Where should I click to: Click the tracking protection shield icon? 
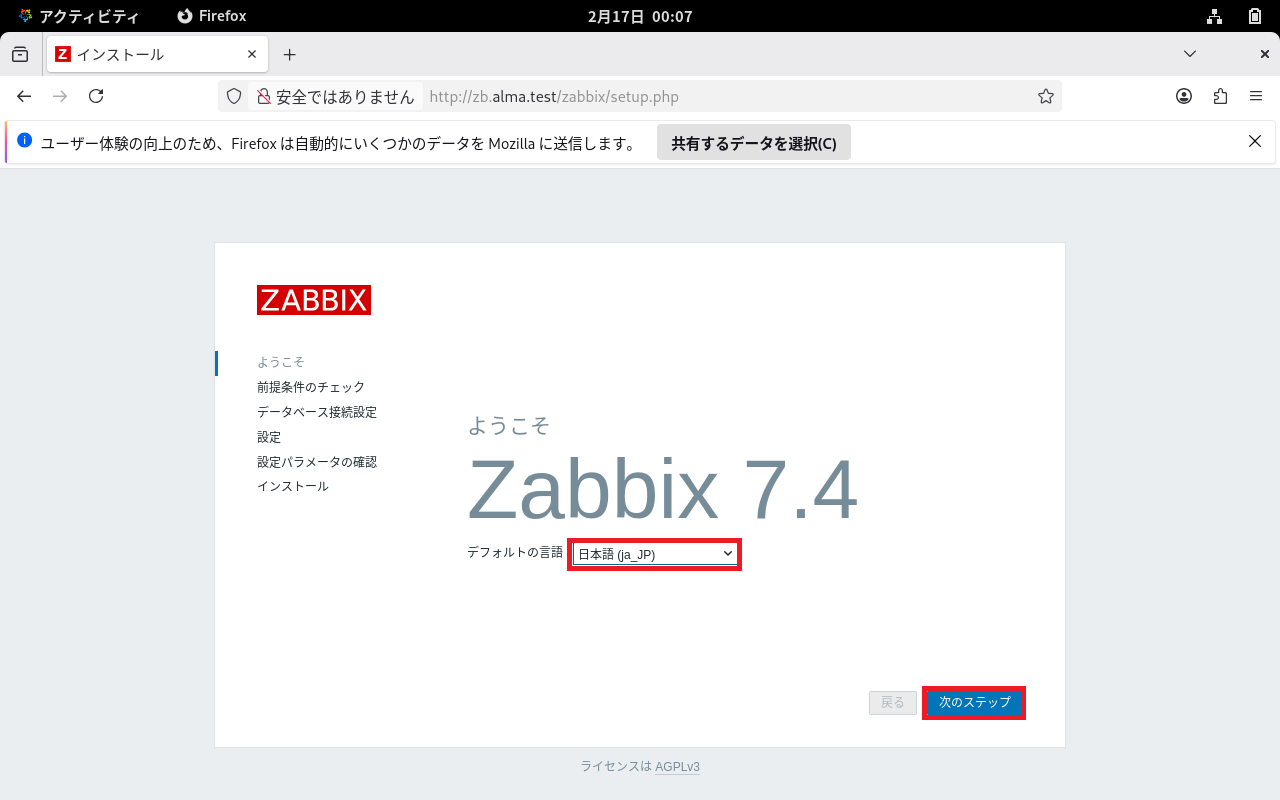click(234, 96)
